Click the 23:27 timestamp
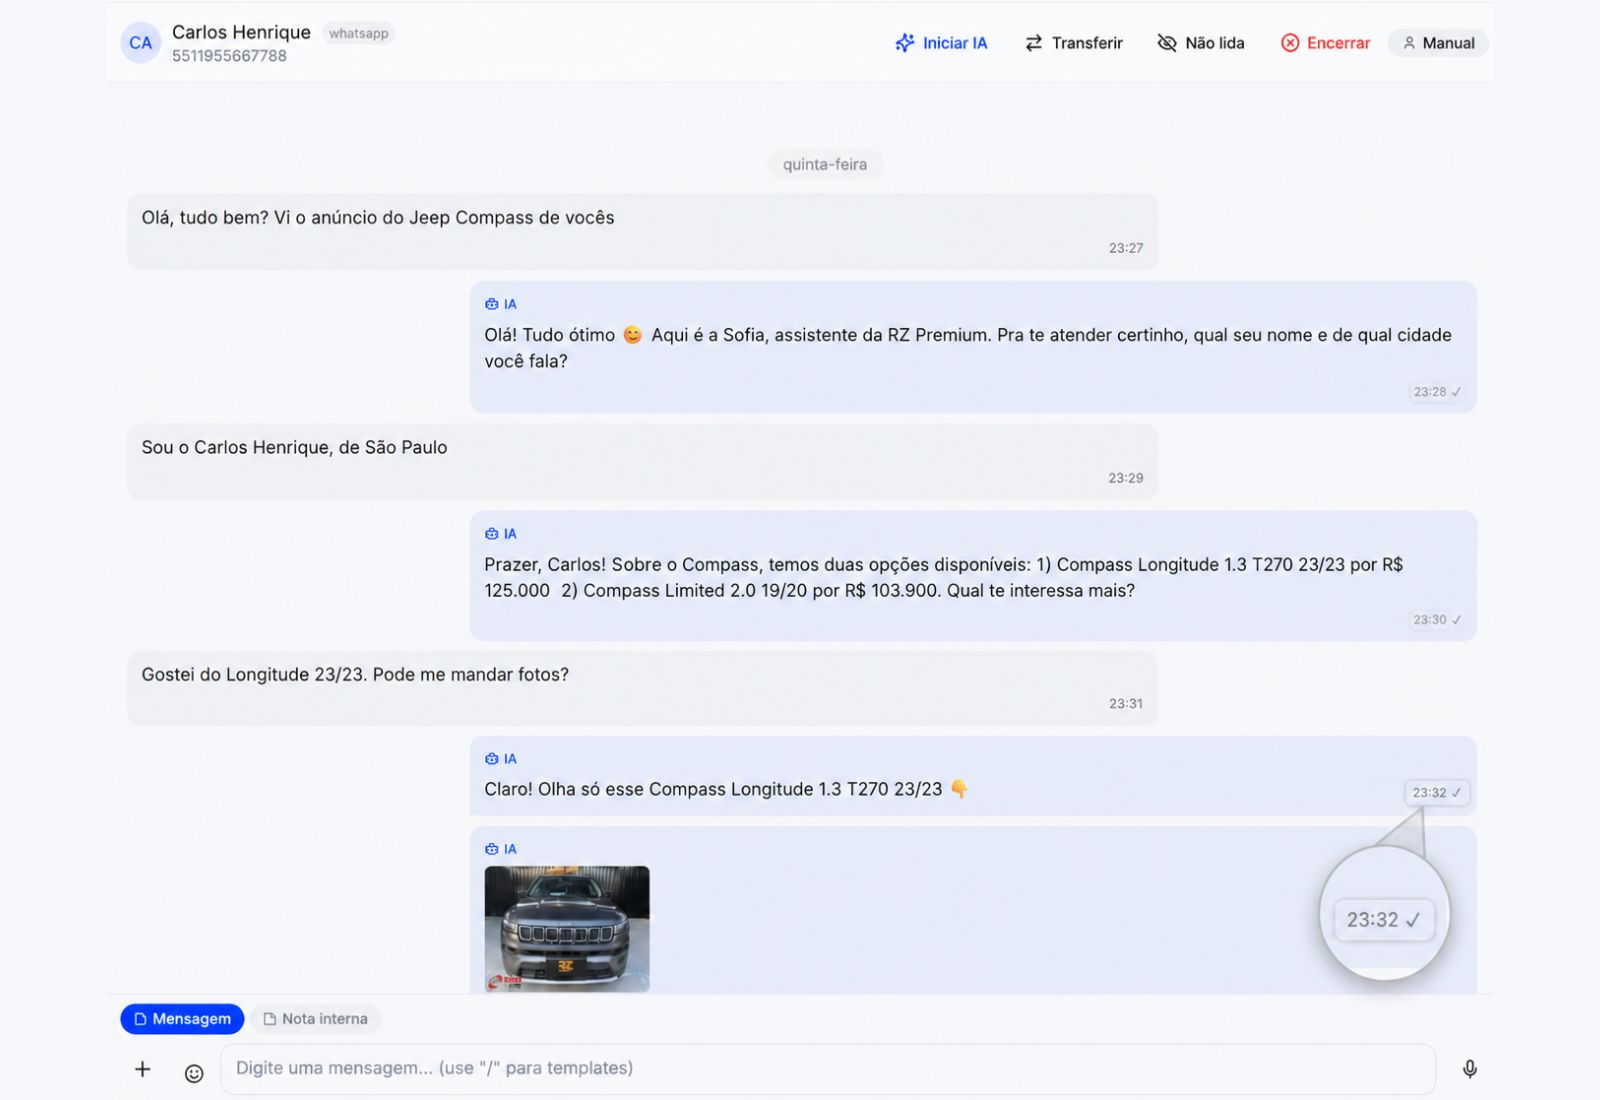Viewport: 1600px width, 1100px height. click(x=1126, y=248)
